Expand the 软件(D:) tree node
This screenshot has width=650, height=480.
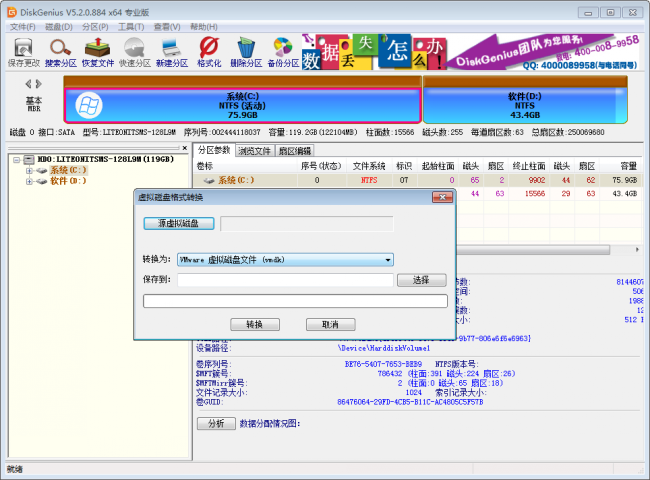tap(29, 181)
